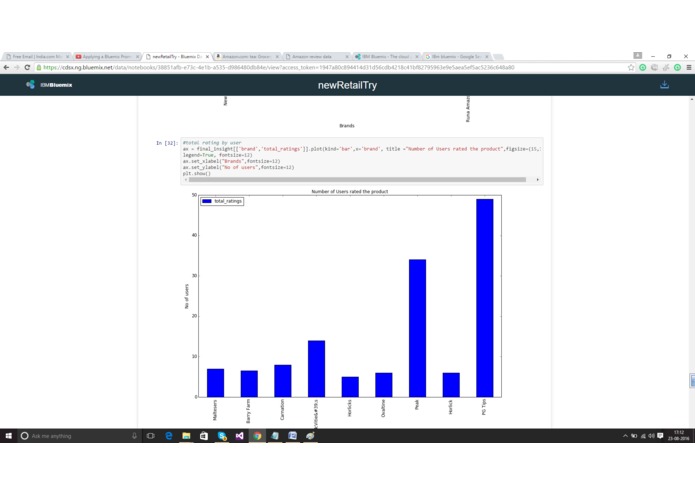Show hidden system tray icons
The image size is (695, 494).
pos(625,436)
